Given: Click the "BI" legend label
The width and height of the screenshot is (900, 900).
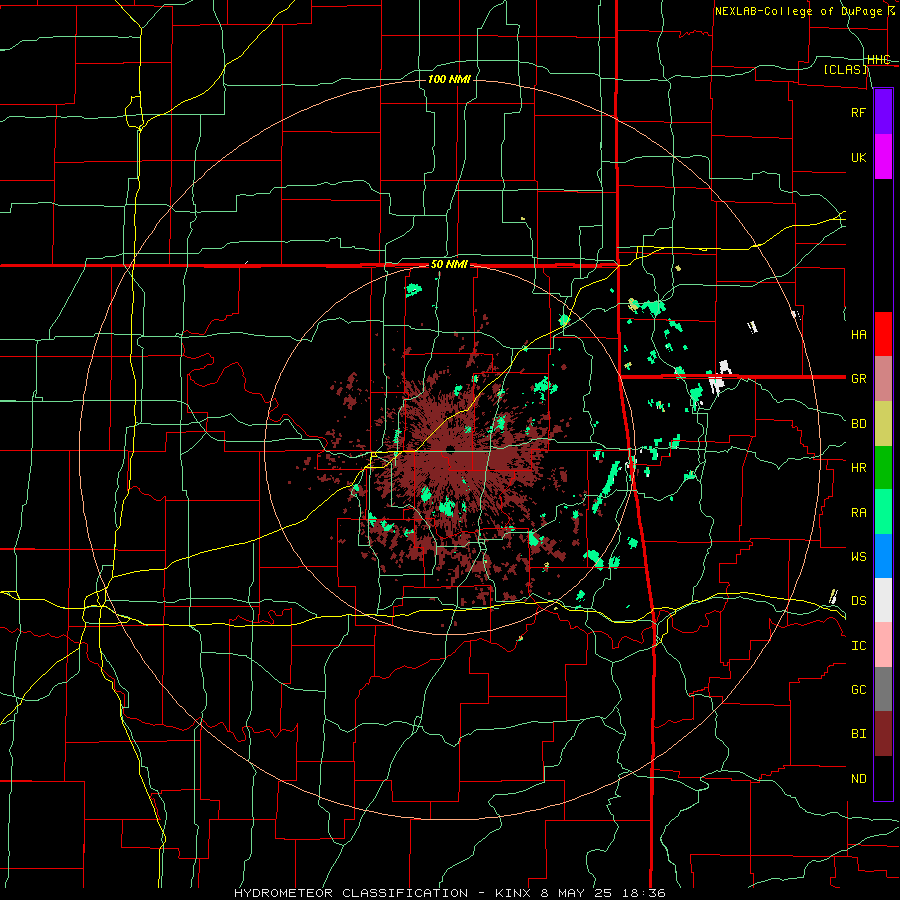Looking at the screenshot, I should (858, 734).
